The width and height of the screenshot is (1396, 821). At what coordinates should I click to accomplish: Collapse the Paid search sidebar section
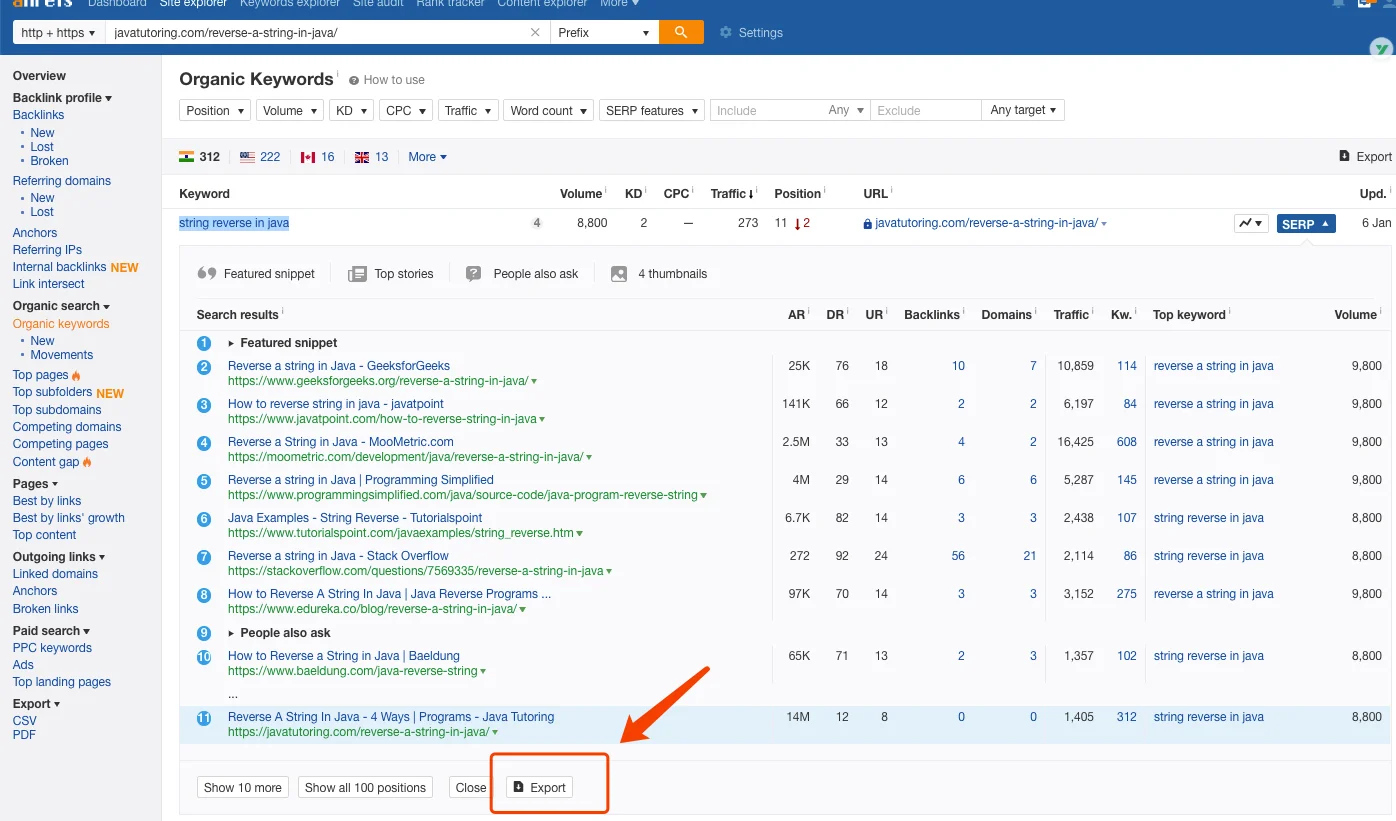(51, 631)
